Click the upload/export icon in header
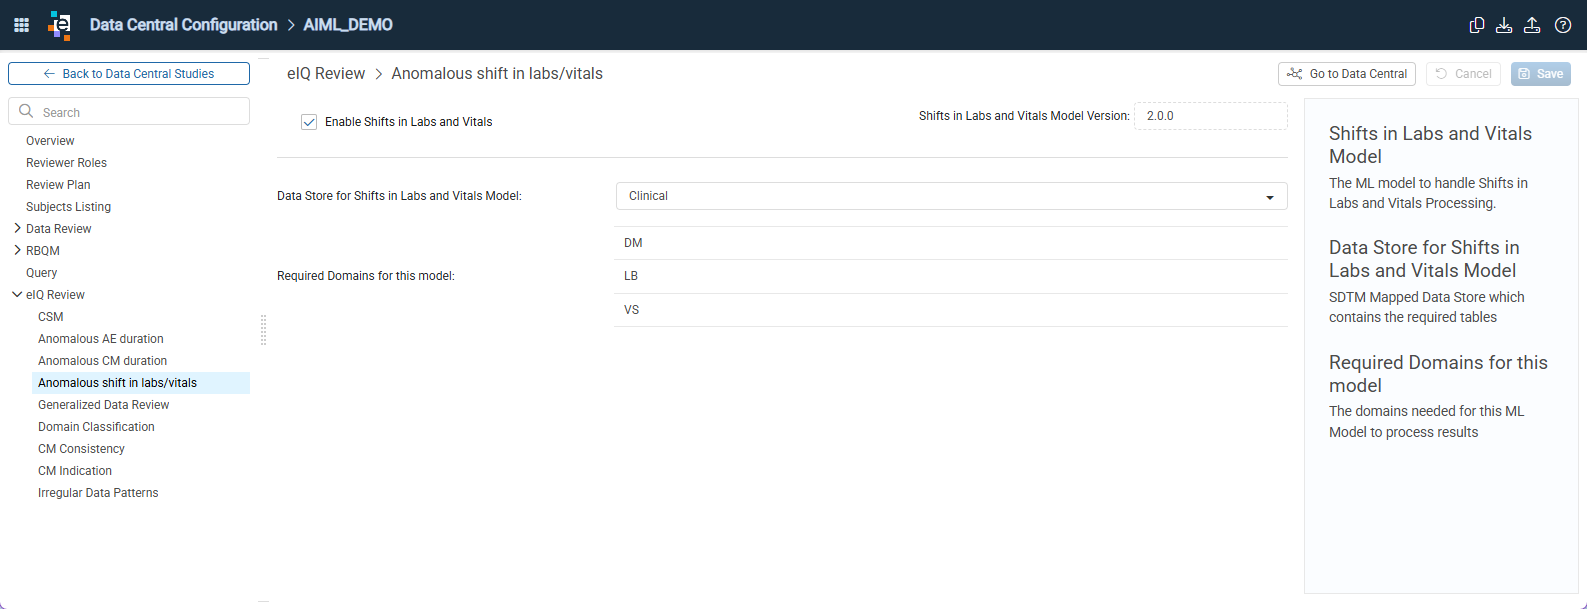 pyautogui.click(x=1532, y=25)
